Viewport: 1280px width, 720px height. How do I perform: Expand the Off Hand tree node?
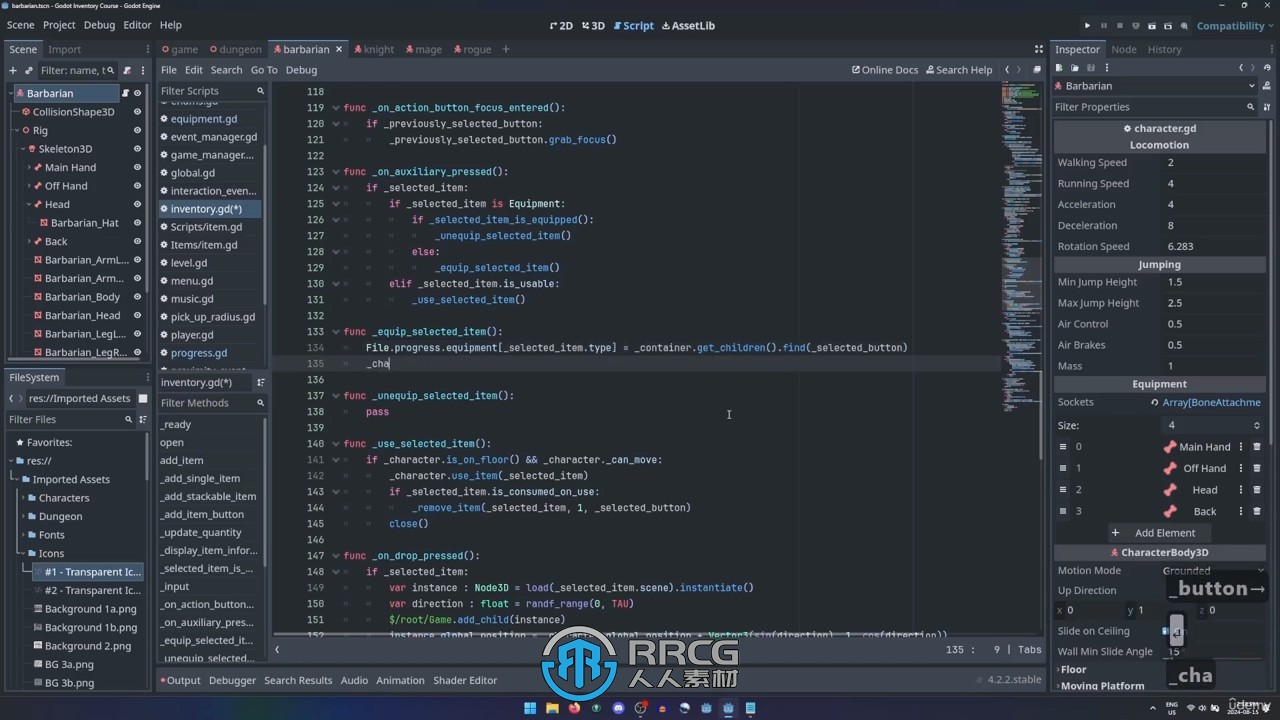tap(29, 186)
